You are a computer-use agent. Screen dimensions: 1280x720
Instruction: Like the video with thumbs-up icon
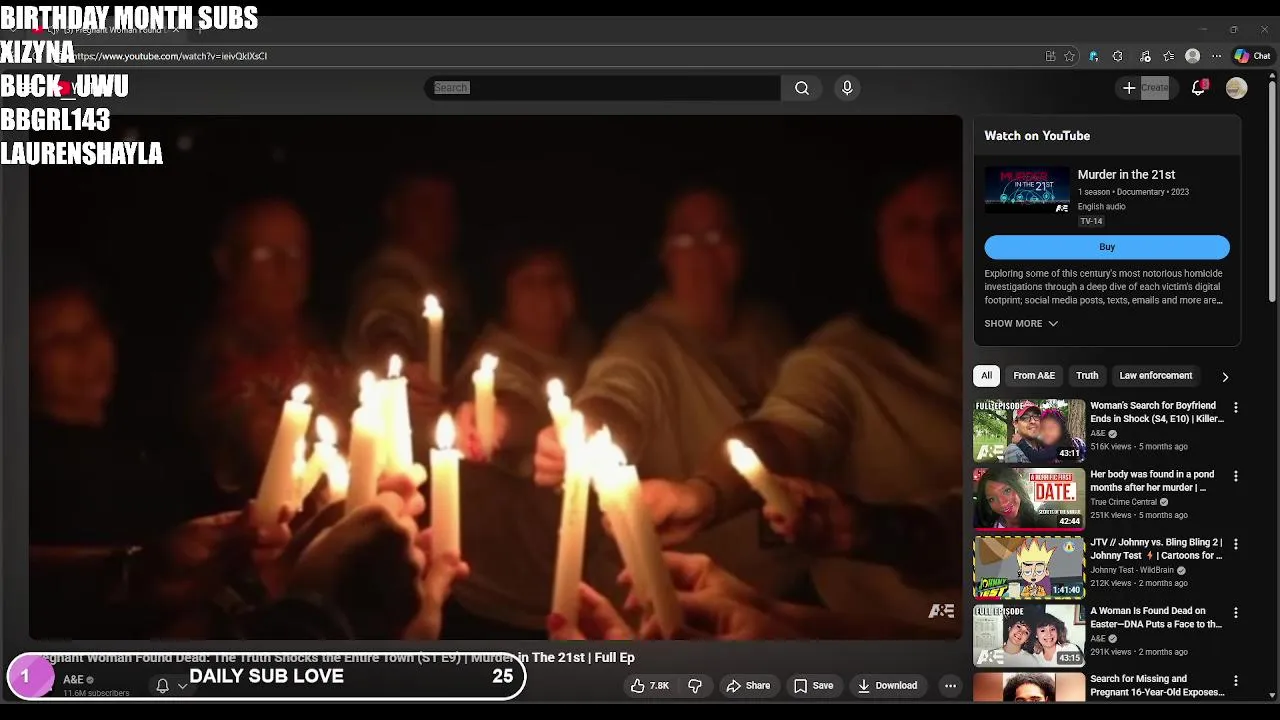pyautogui.click(x=649, y=686)
